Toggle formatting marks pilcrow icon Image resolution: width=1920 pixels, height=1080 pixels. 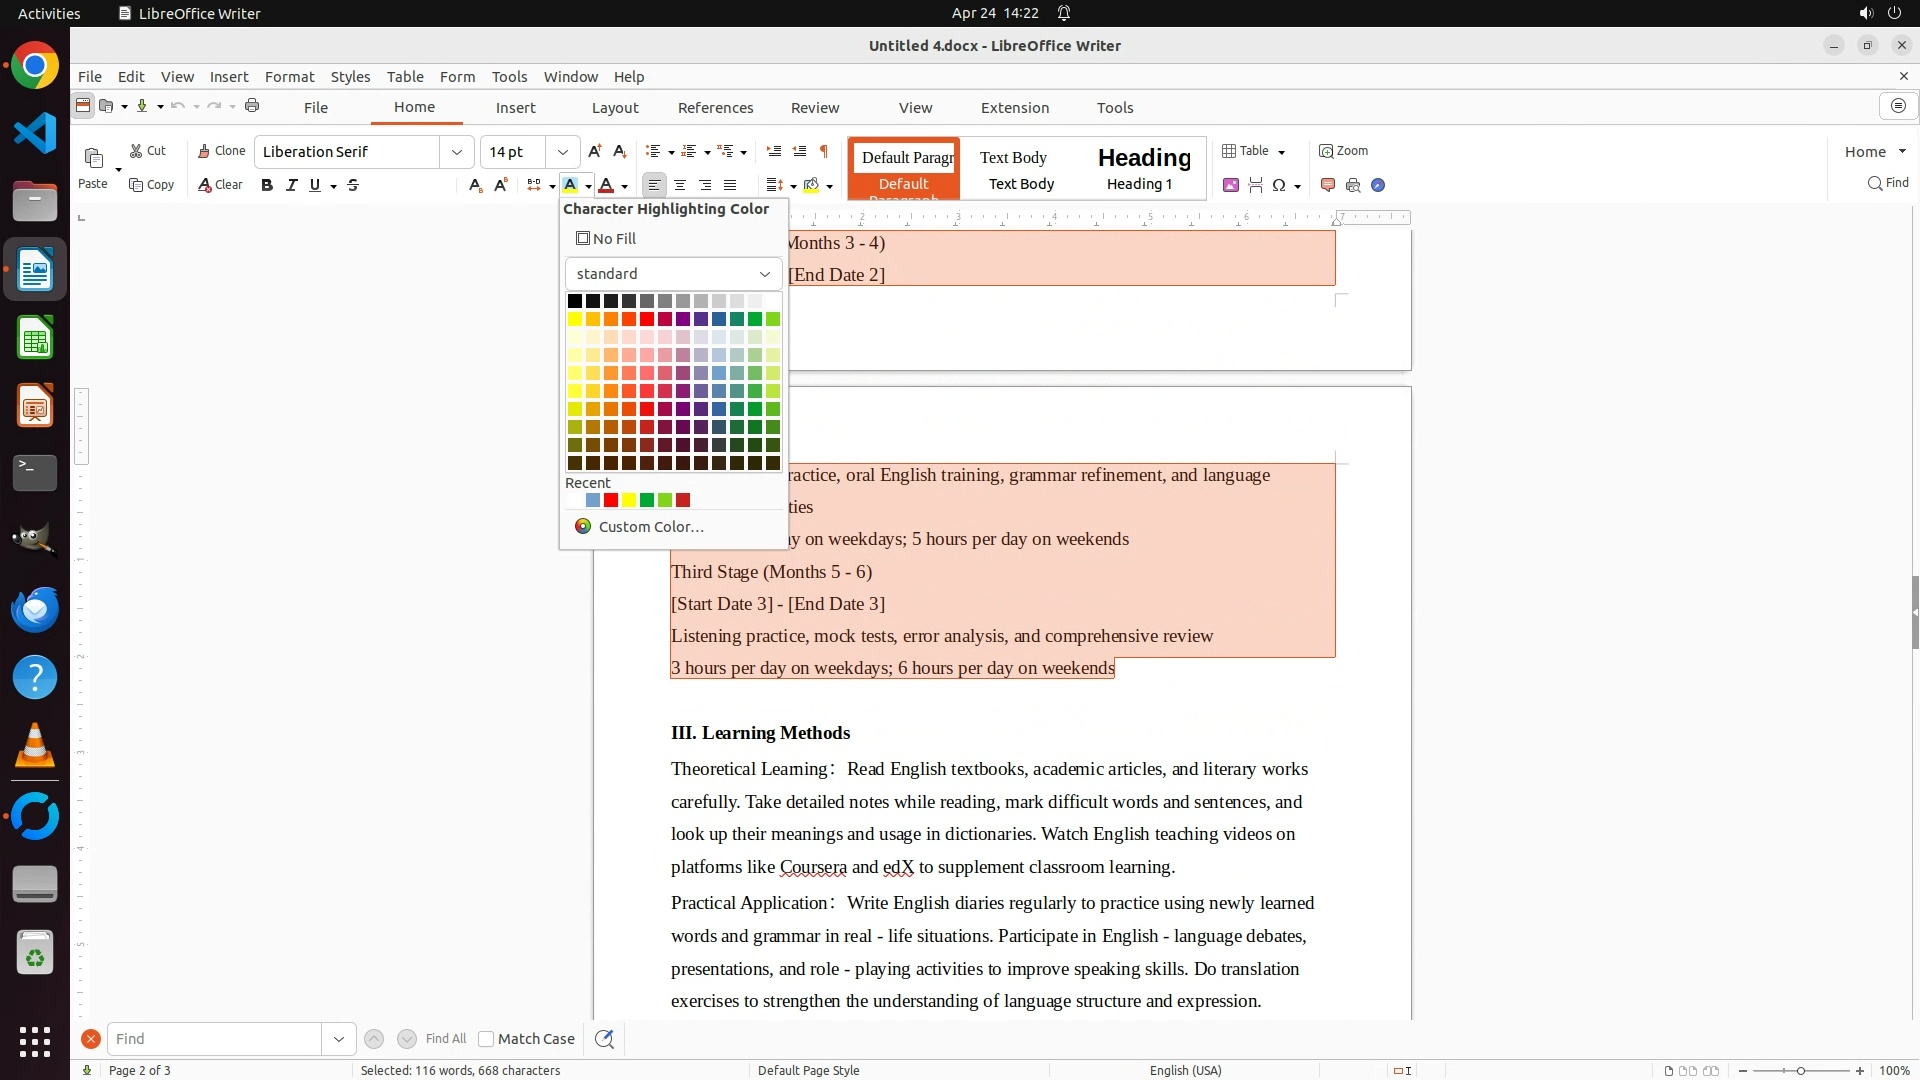(x=824, y=151)
